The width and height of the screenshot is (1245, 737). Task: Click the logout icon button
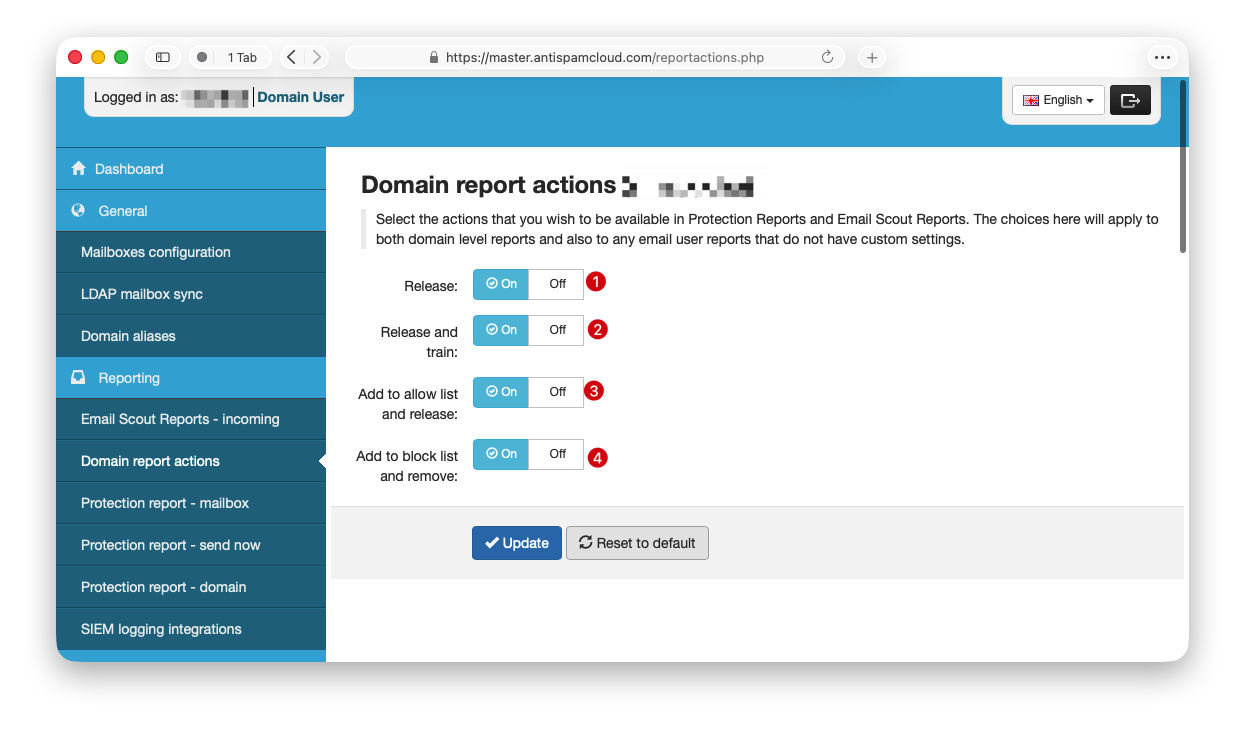[1130, 100]
